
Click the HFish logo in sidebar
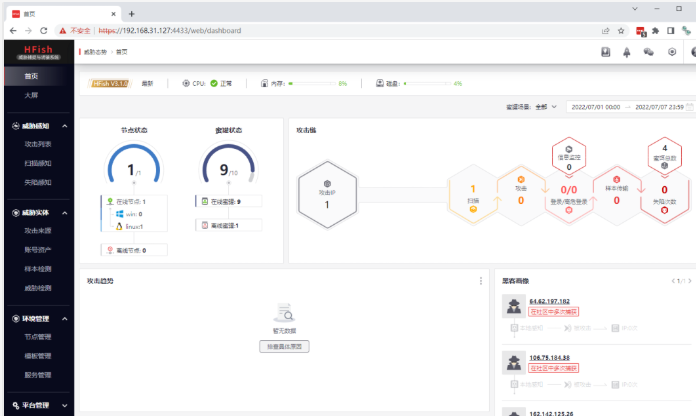(39, 52)
